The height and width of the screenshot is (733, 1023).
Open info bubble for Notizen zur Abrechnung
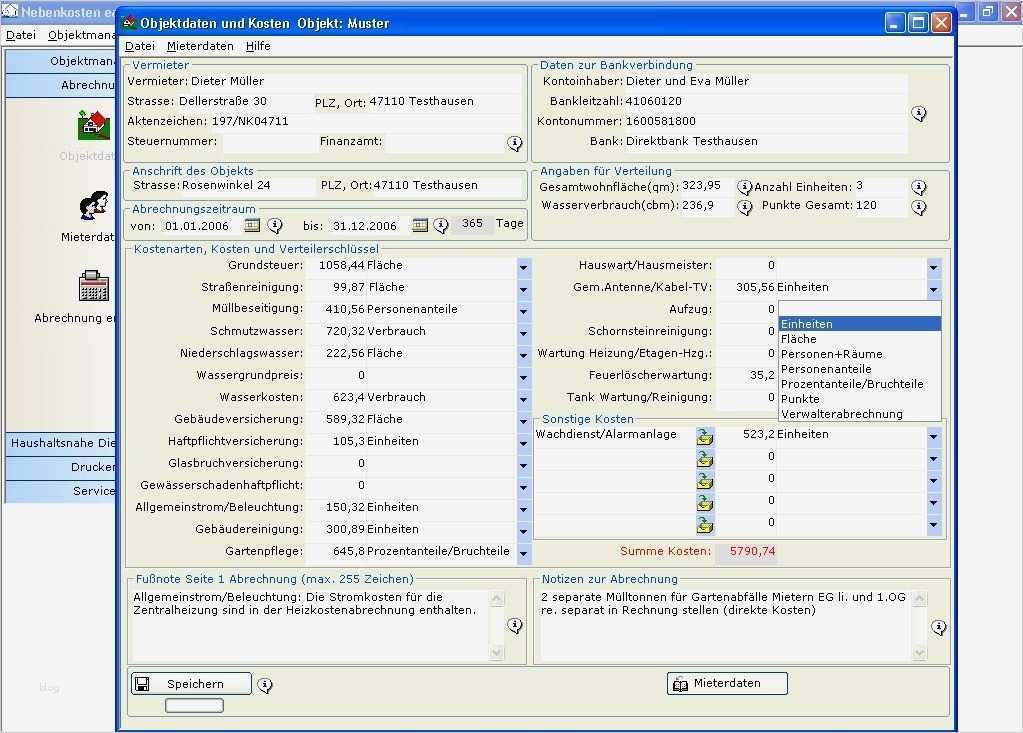coord(938,627)
